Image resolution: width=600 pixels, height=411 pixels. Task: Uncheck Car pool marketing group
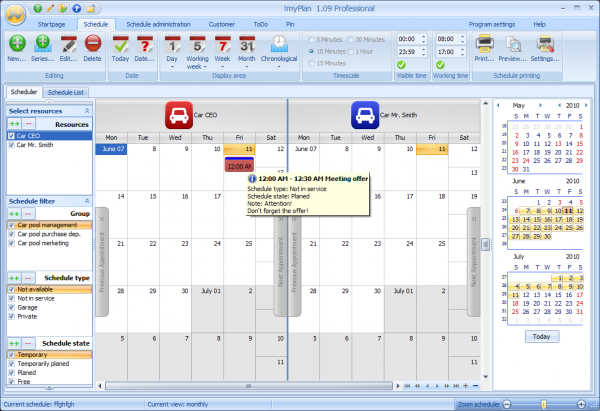[11, 243]
